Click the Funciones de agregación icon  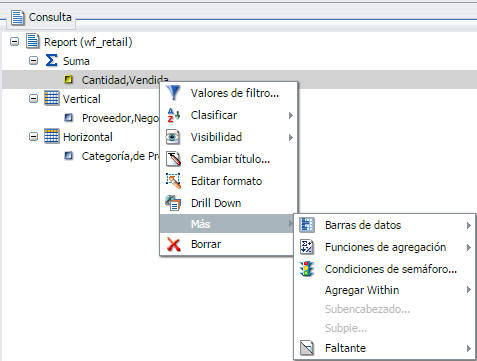pos(307,247)
